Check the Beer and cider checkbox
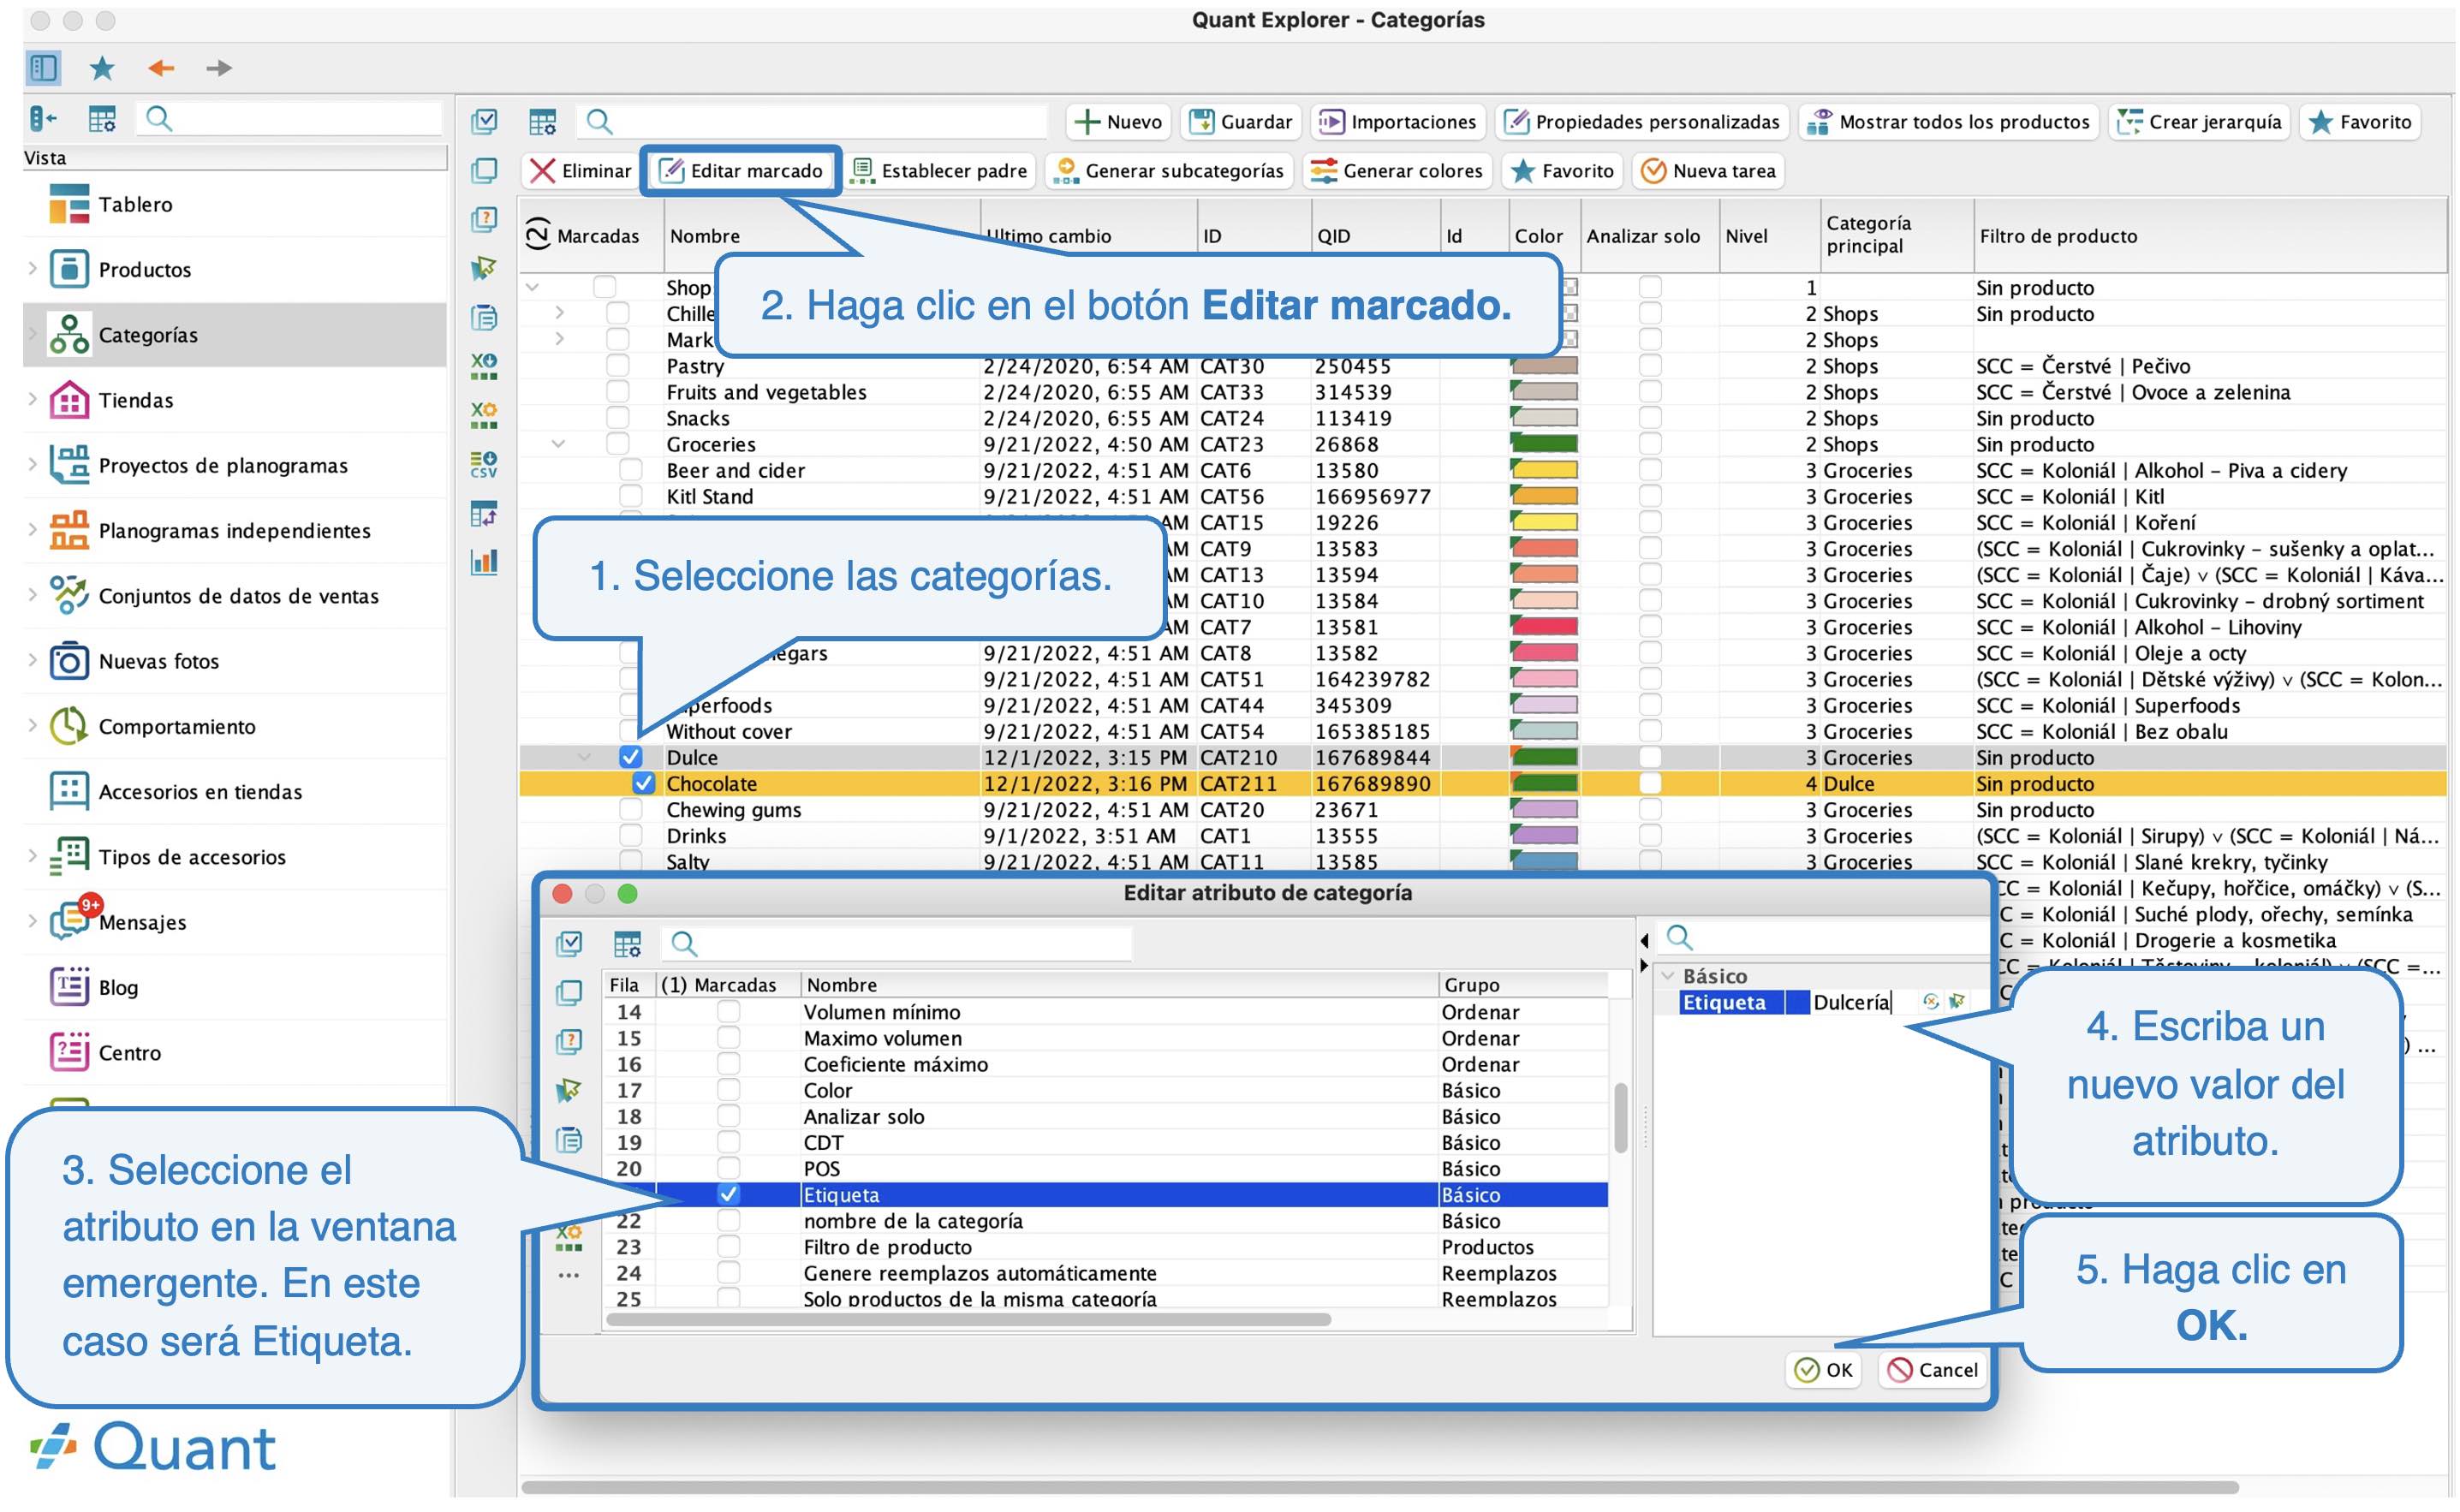 (x=631, y=470)
